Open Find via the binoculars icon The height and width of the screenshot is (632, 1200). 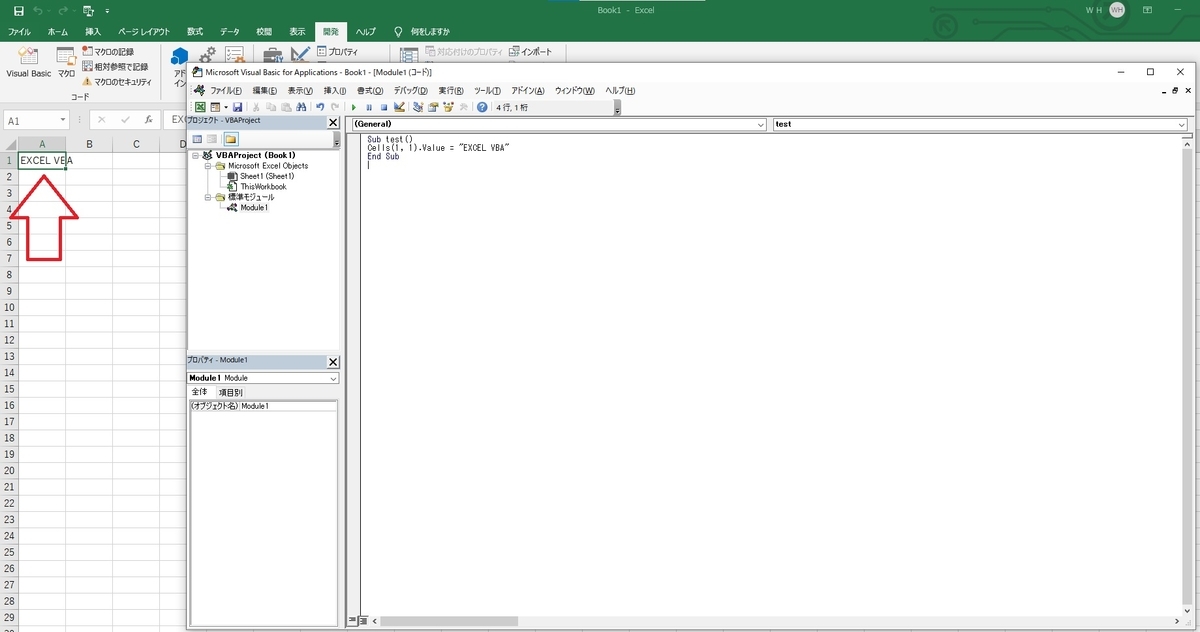tap(301, 107)
